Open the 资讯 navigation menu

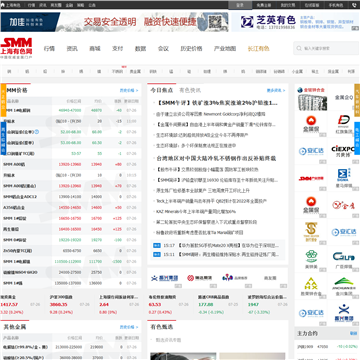point(72,48)
